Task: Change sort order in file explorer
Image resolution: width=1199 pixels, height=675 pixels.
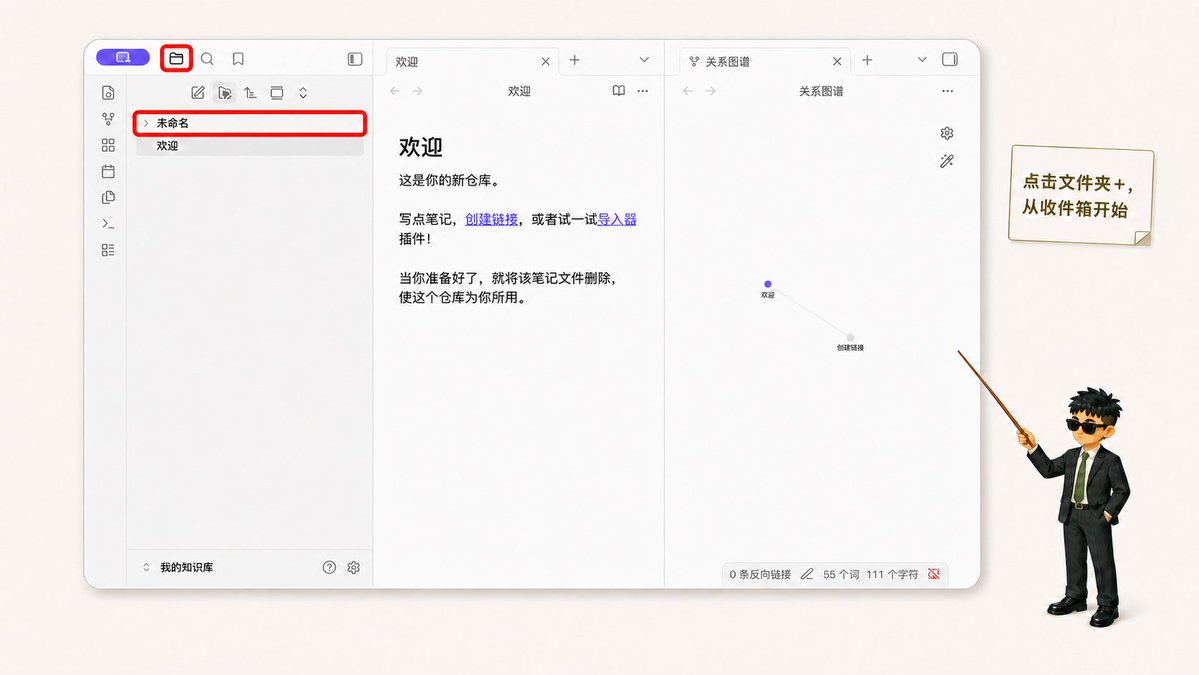Action: point(250,92)
